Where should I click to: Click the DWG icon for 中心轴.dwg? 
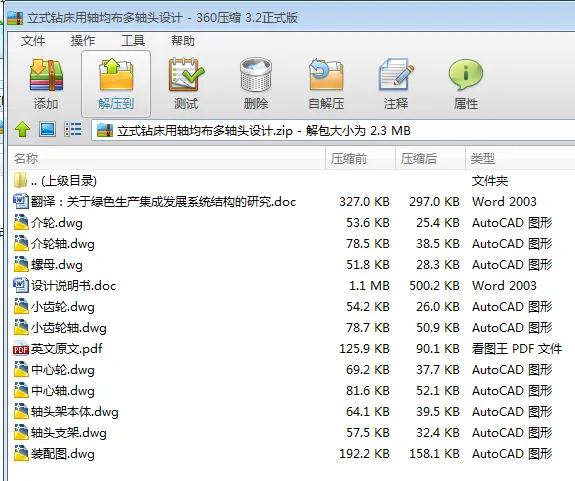point(21,390)
